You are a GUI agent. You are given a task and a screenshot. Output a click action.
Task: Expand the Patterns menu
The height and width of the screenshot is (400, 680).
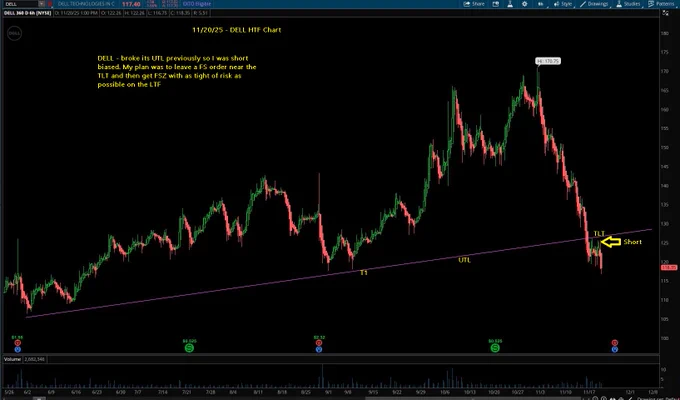(661, 4)
